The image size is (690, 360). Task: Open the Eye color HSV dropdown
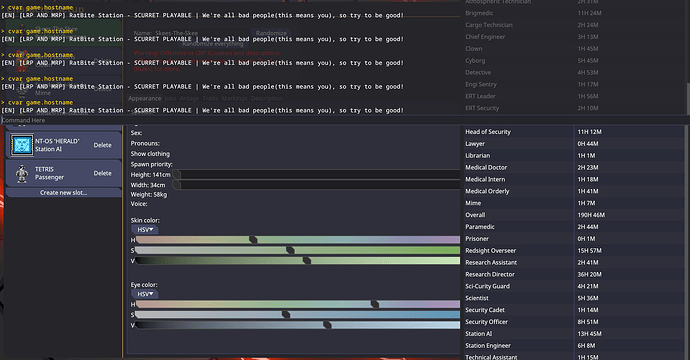point(145,294)
